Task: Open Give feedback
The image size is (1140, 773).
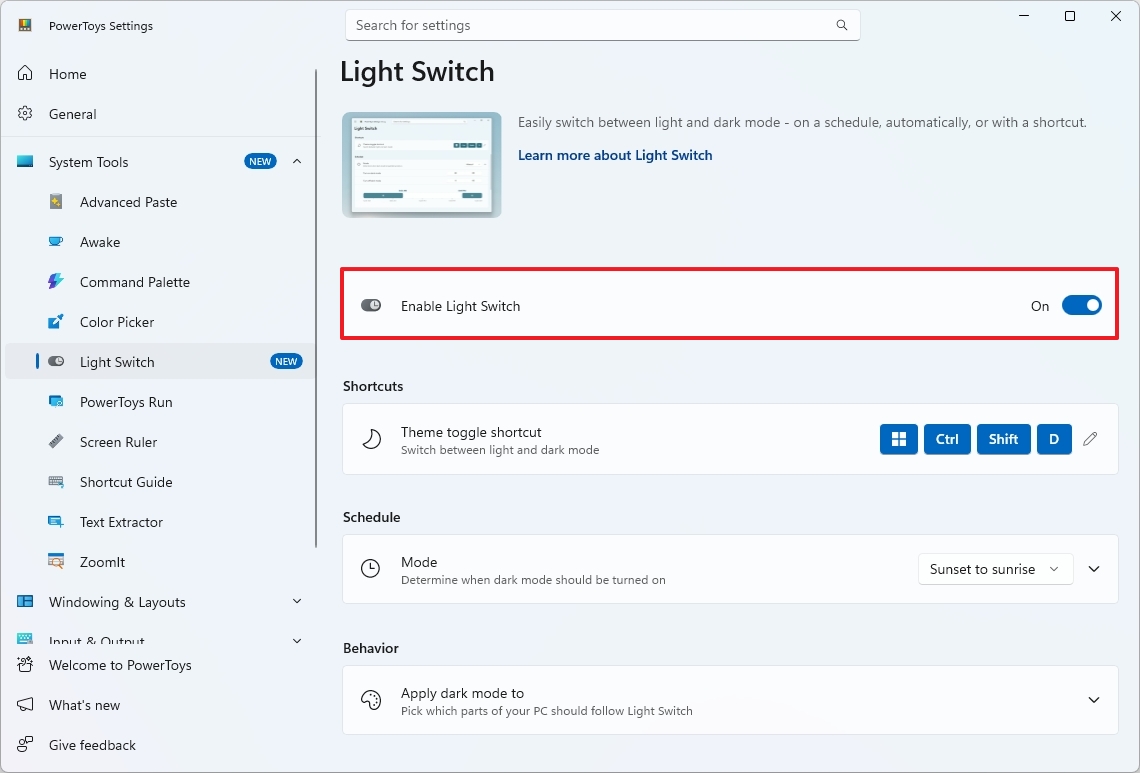Action: tap(92, 745)
